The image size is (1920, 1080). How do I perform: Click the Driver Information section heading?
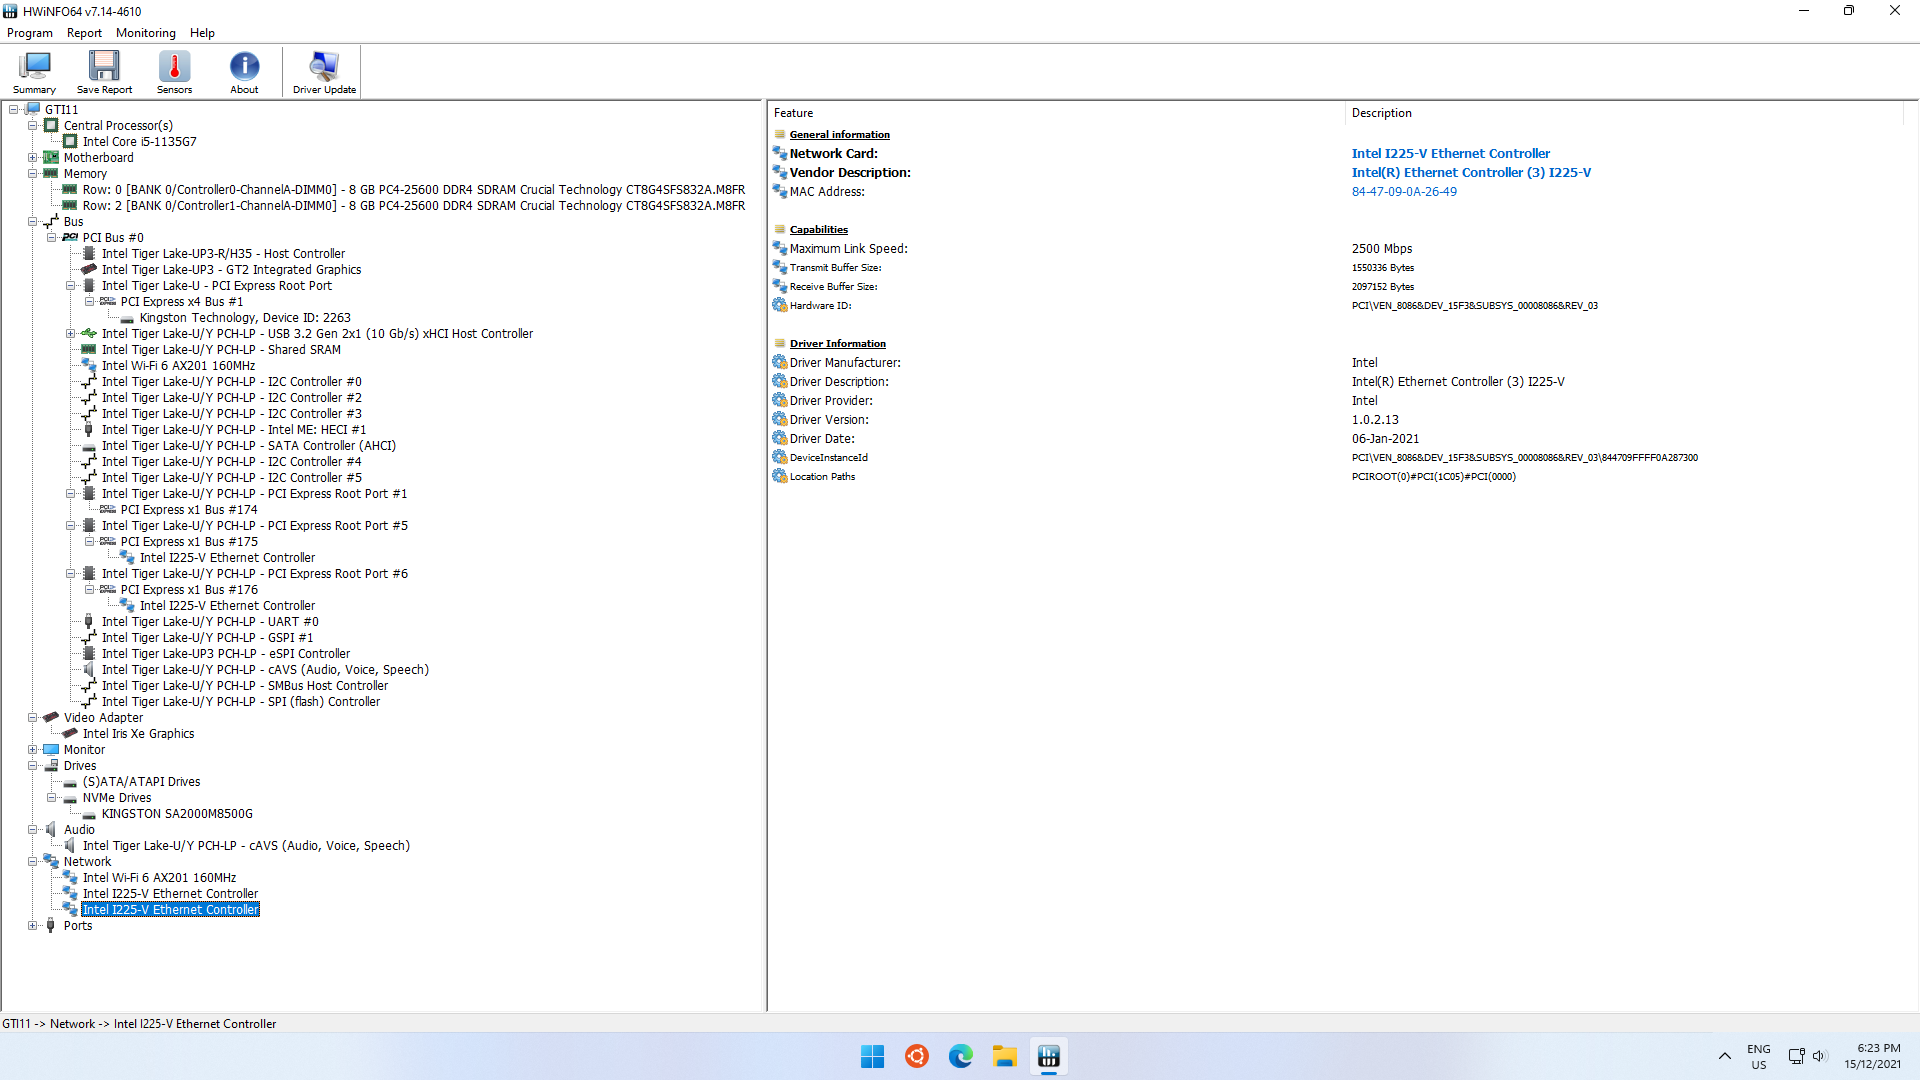click(x=837, y=344)
